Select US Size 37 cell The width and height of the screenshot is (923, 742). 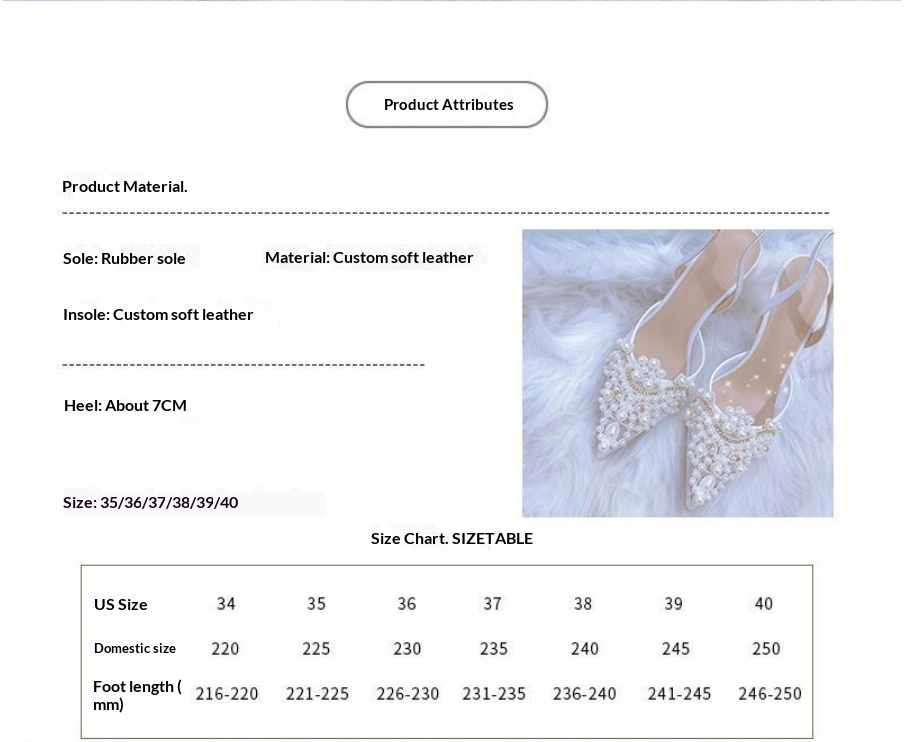click(x=493, y=604)
